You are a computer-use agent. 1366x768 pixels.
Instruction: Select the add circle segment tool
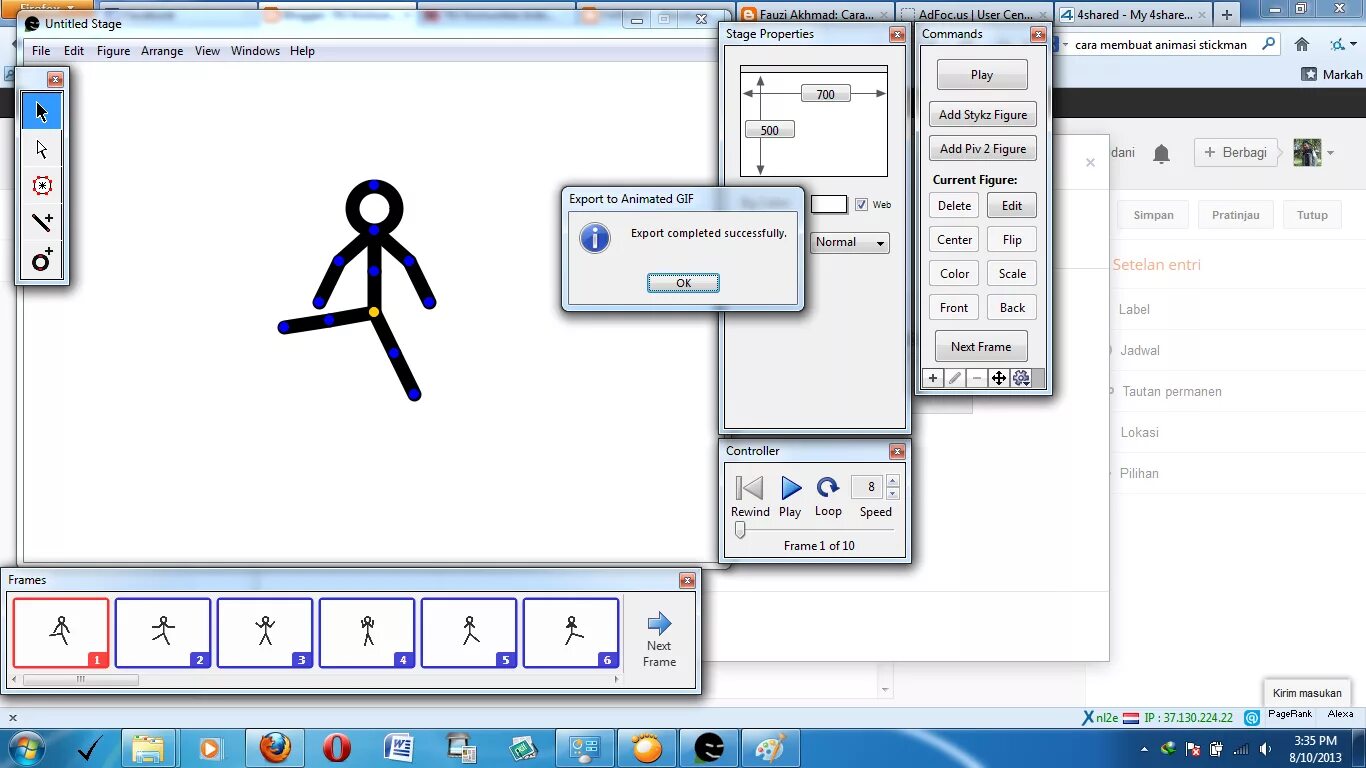click(x=42, y=260)
